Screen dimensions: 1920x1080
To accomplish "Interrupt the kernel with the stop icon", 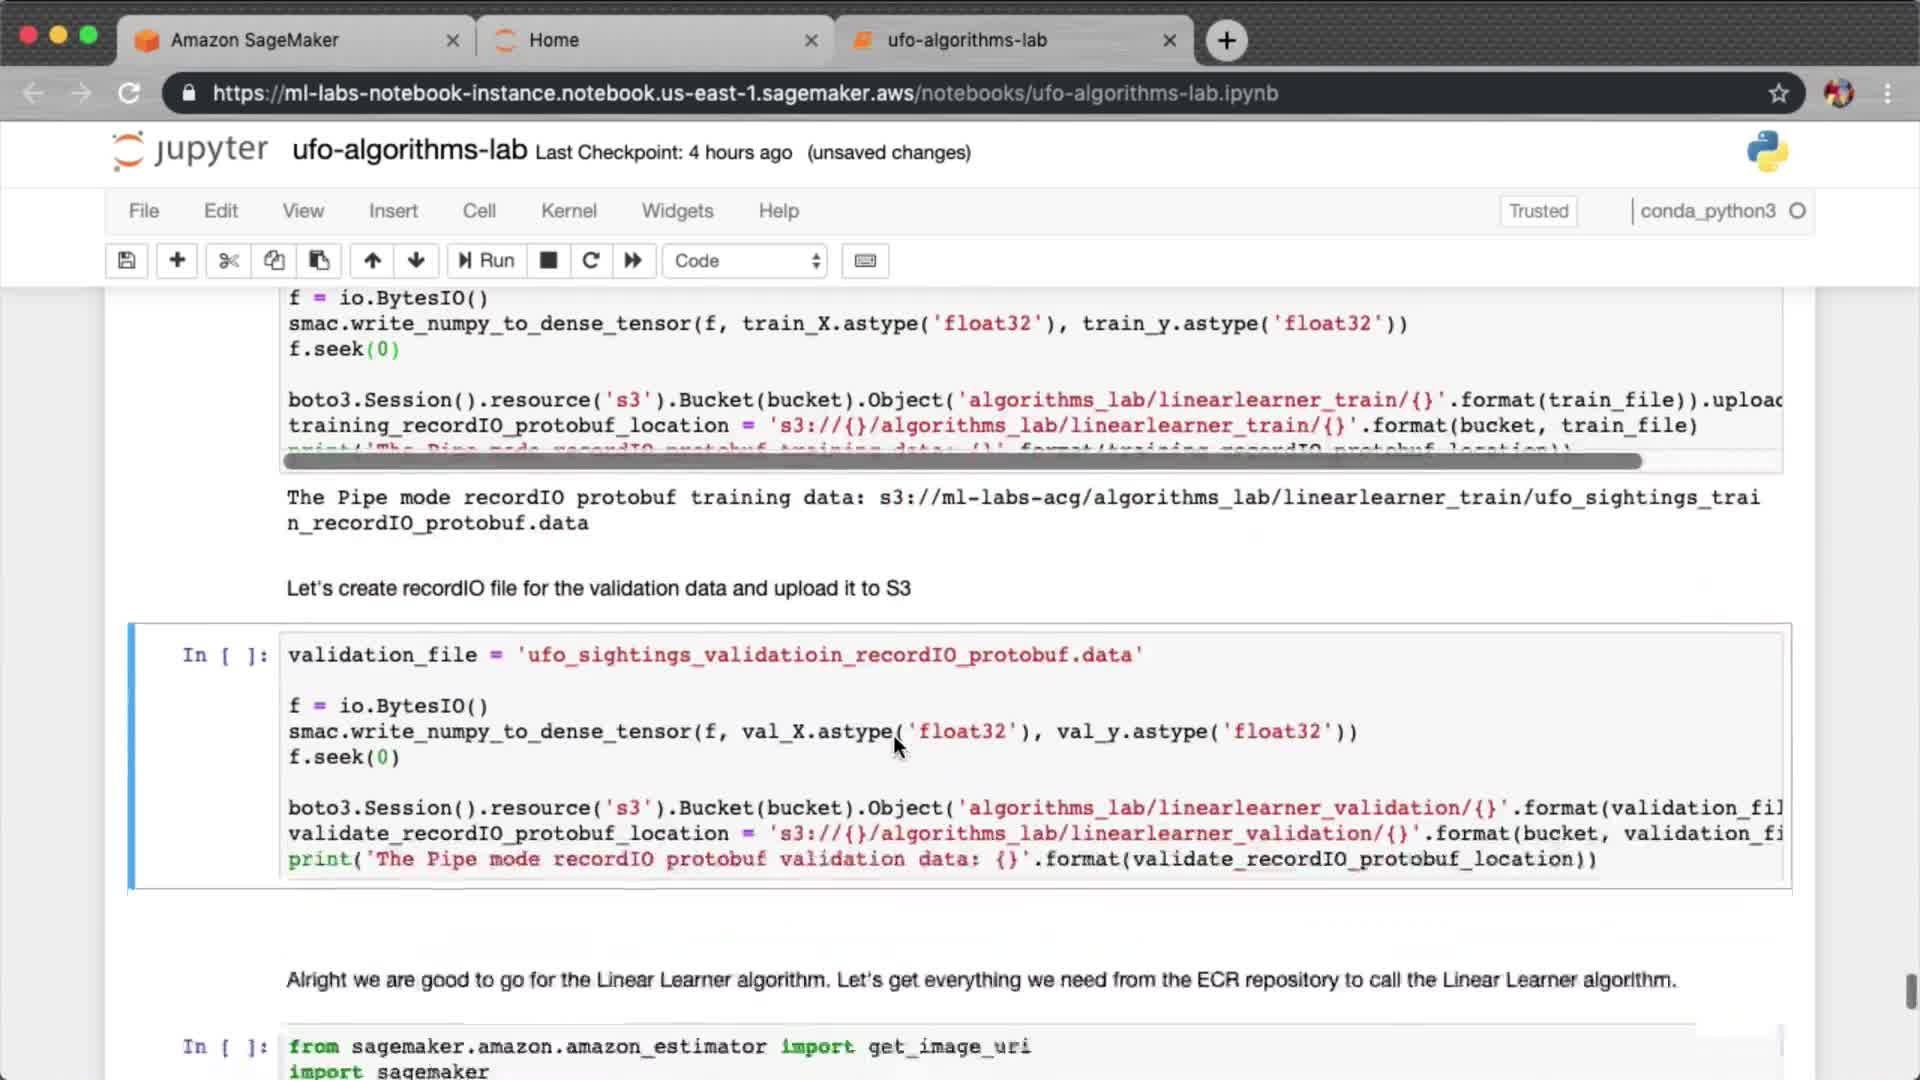I will pyautogui.click(x=548, y=261).
